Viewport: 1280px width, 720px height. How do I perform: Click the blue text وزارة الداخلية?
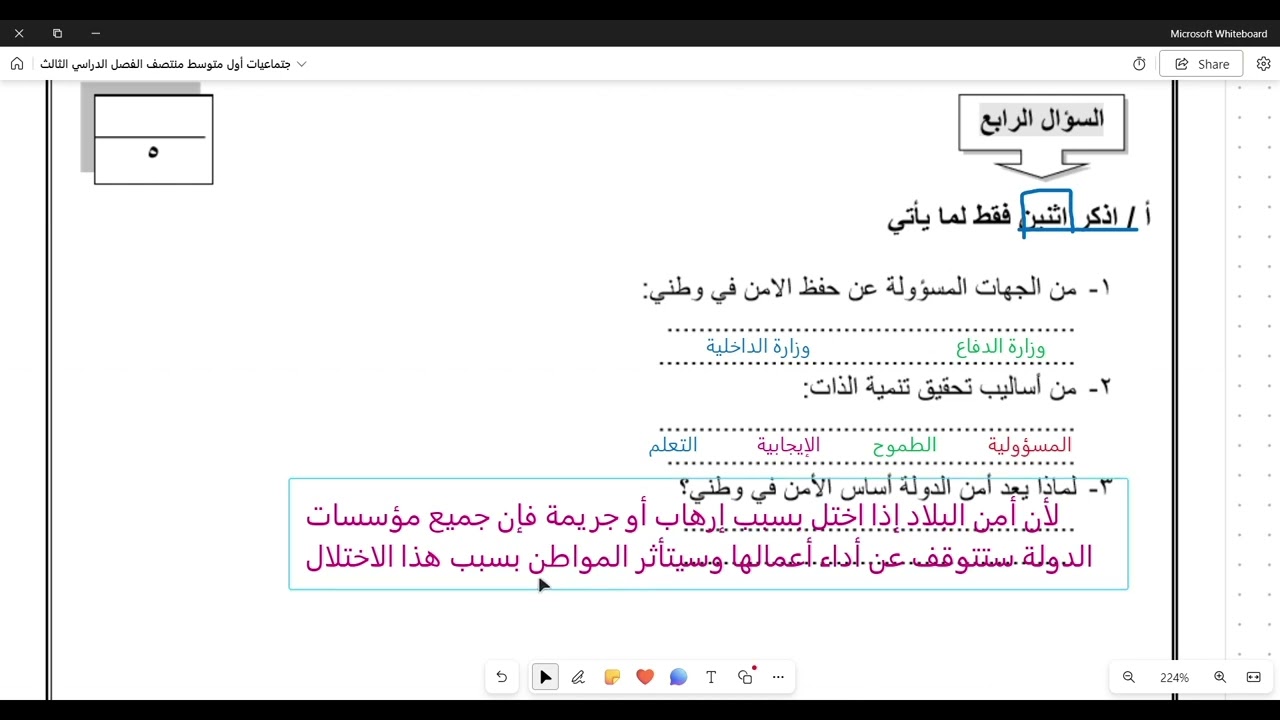[758, 347]
